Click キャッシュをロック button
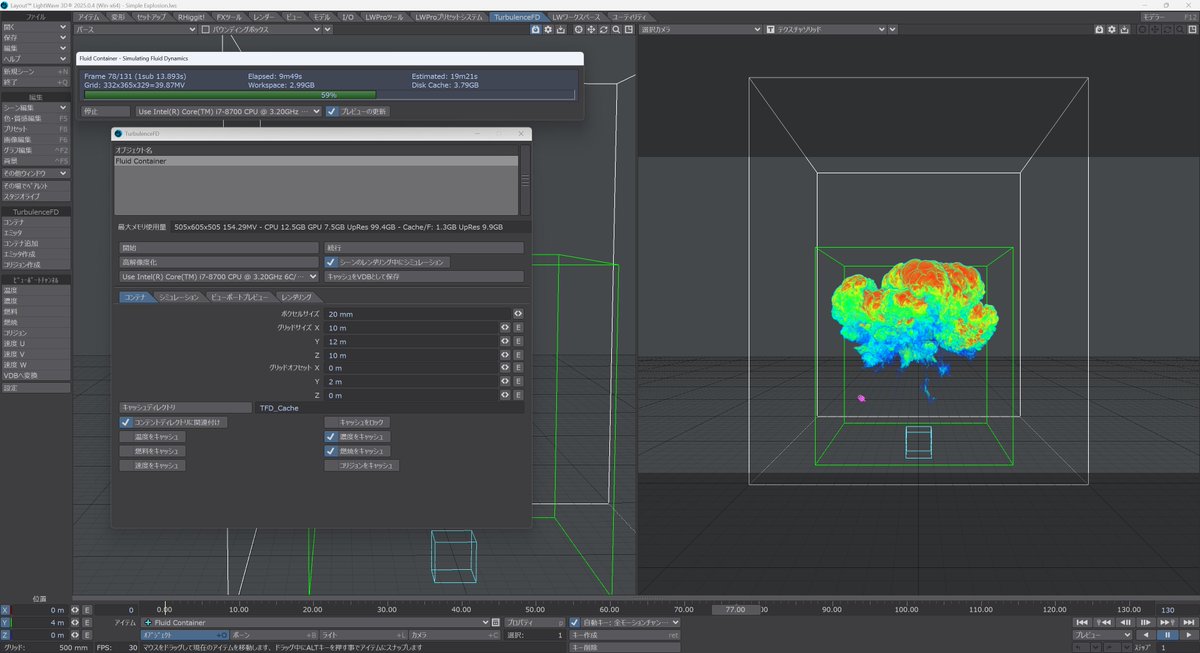This screenshot has width=1200, height=653. [x=357, y=423]
